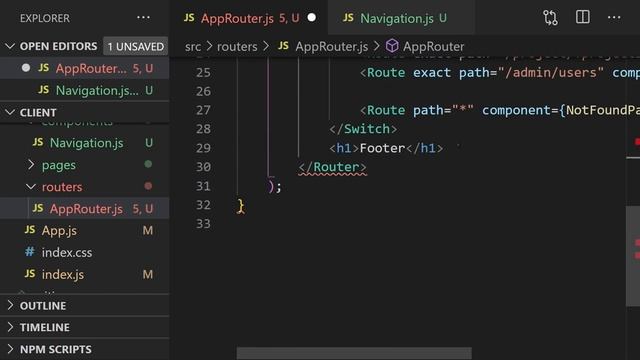Click M badge next to App.js
This screenshot has height=360, width=640.
147,230
